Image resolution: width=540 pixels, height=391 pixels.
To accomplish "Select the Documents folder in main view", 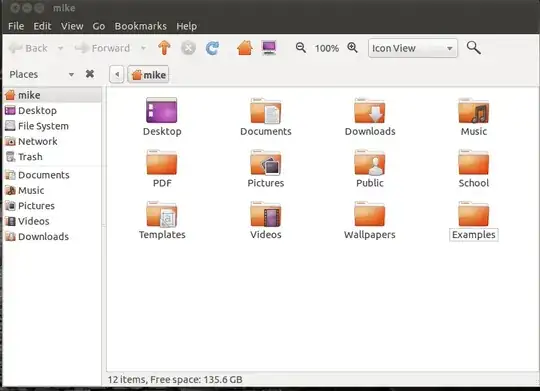I will pyautogui.click(x=266, y=117).
